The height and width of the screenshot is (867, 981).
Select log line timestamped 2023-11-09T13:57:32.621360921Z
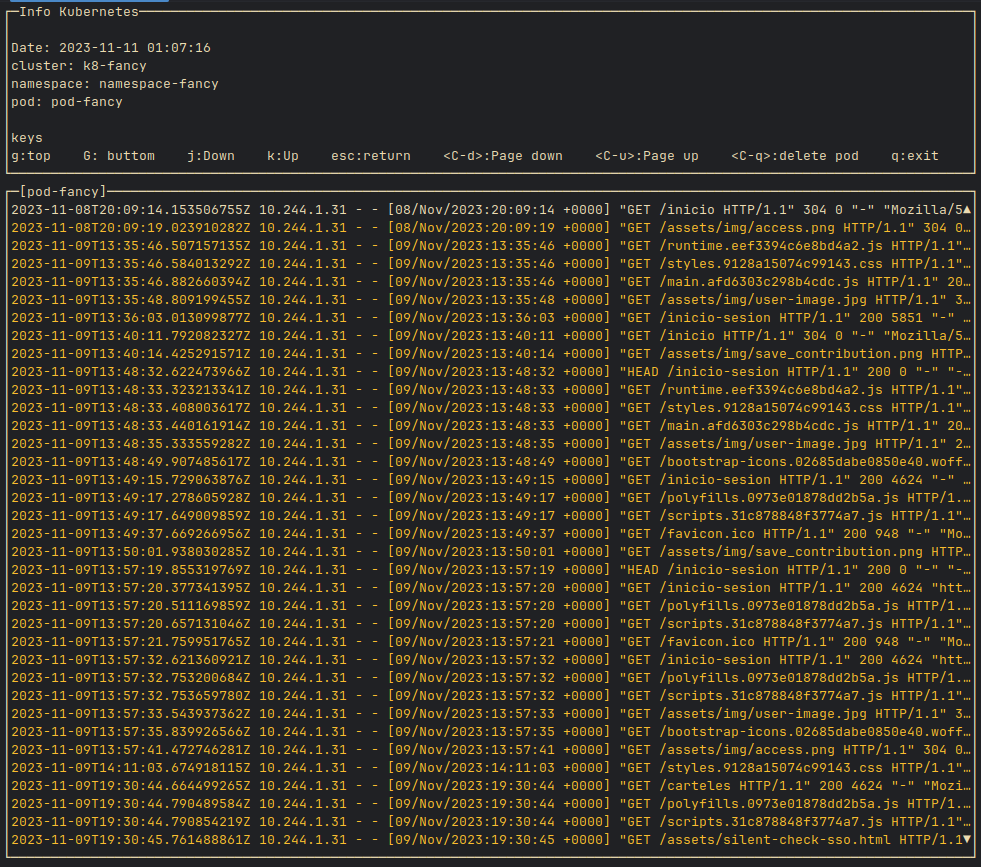click(490, 660)
